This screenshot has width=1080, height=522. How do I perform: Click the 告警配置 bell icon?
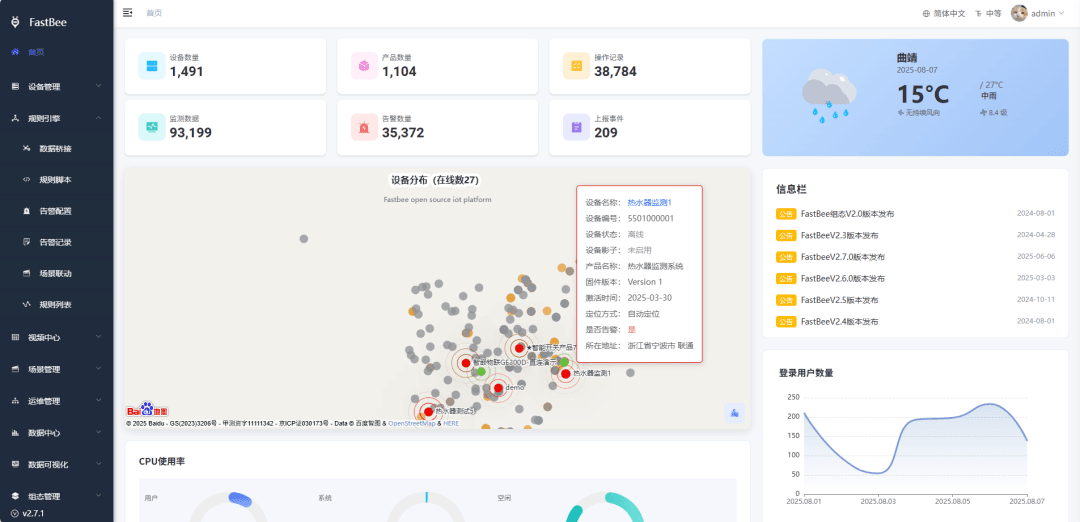[26, 211]
